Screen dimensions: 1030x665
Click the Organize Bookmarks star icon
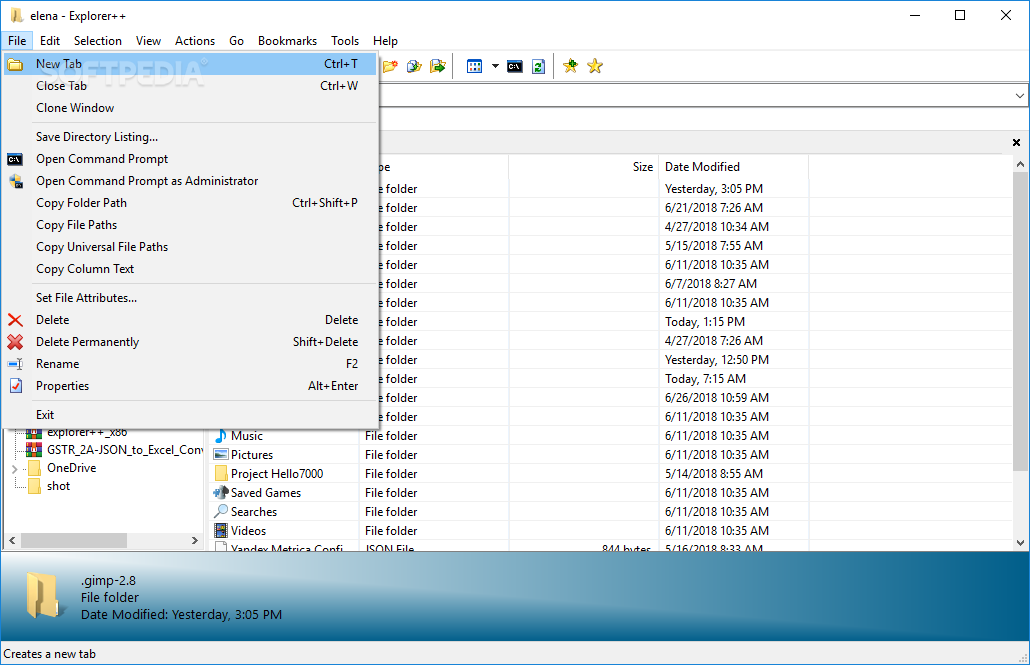tap(595, 66)
